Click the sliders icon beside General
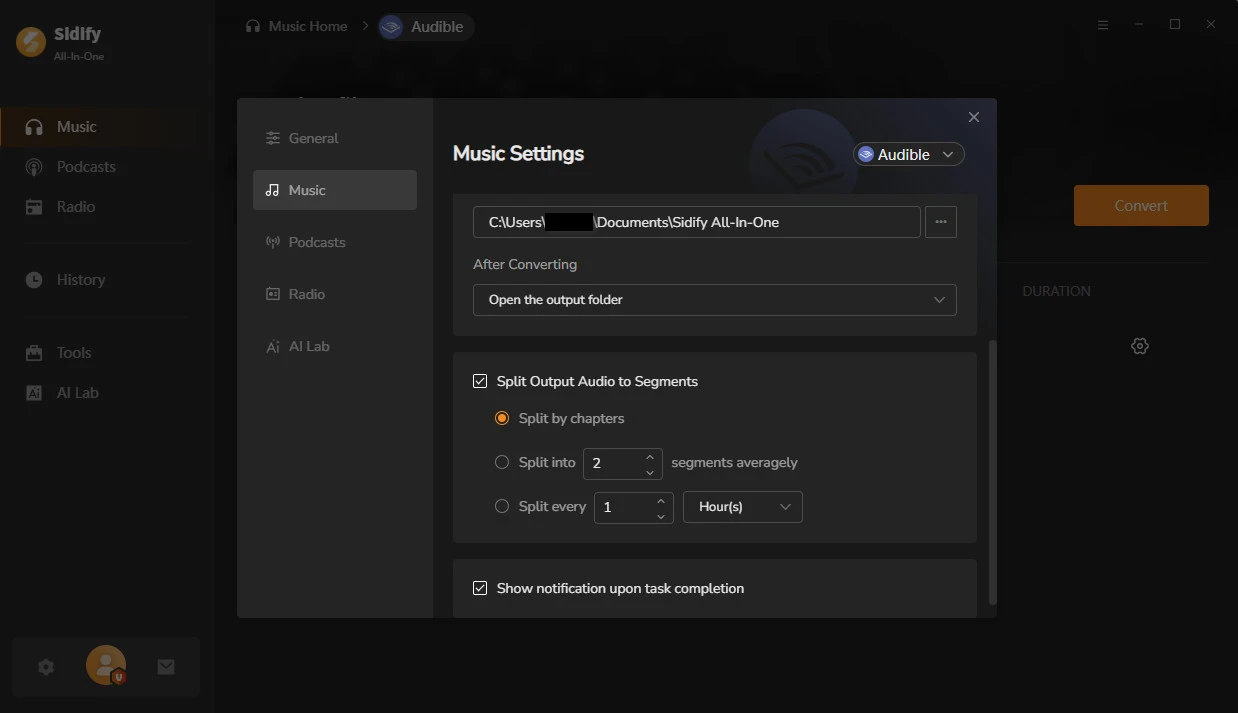The height and width of the screenshot is (713, 1238). click(272, 138)
